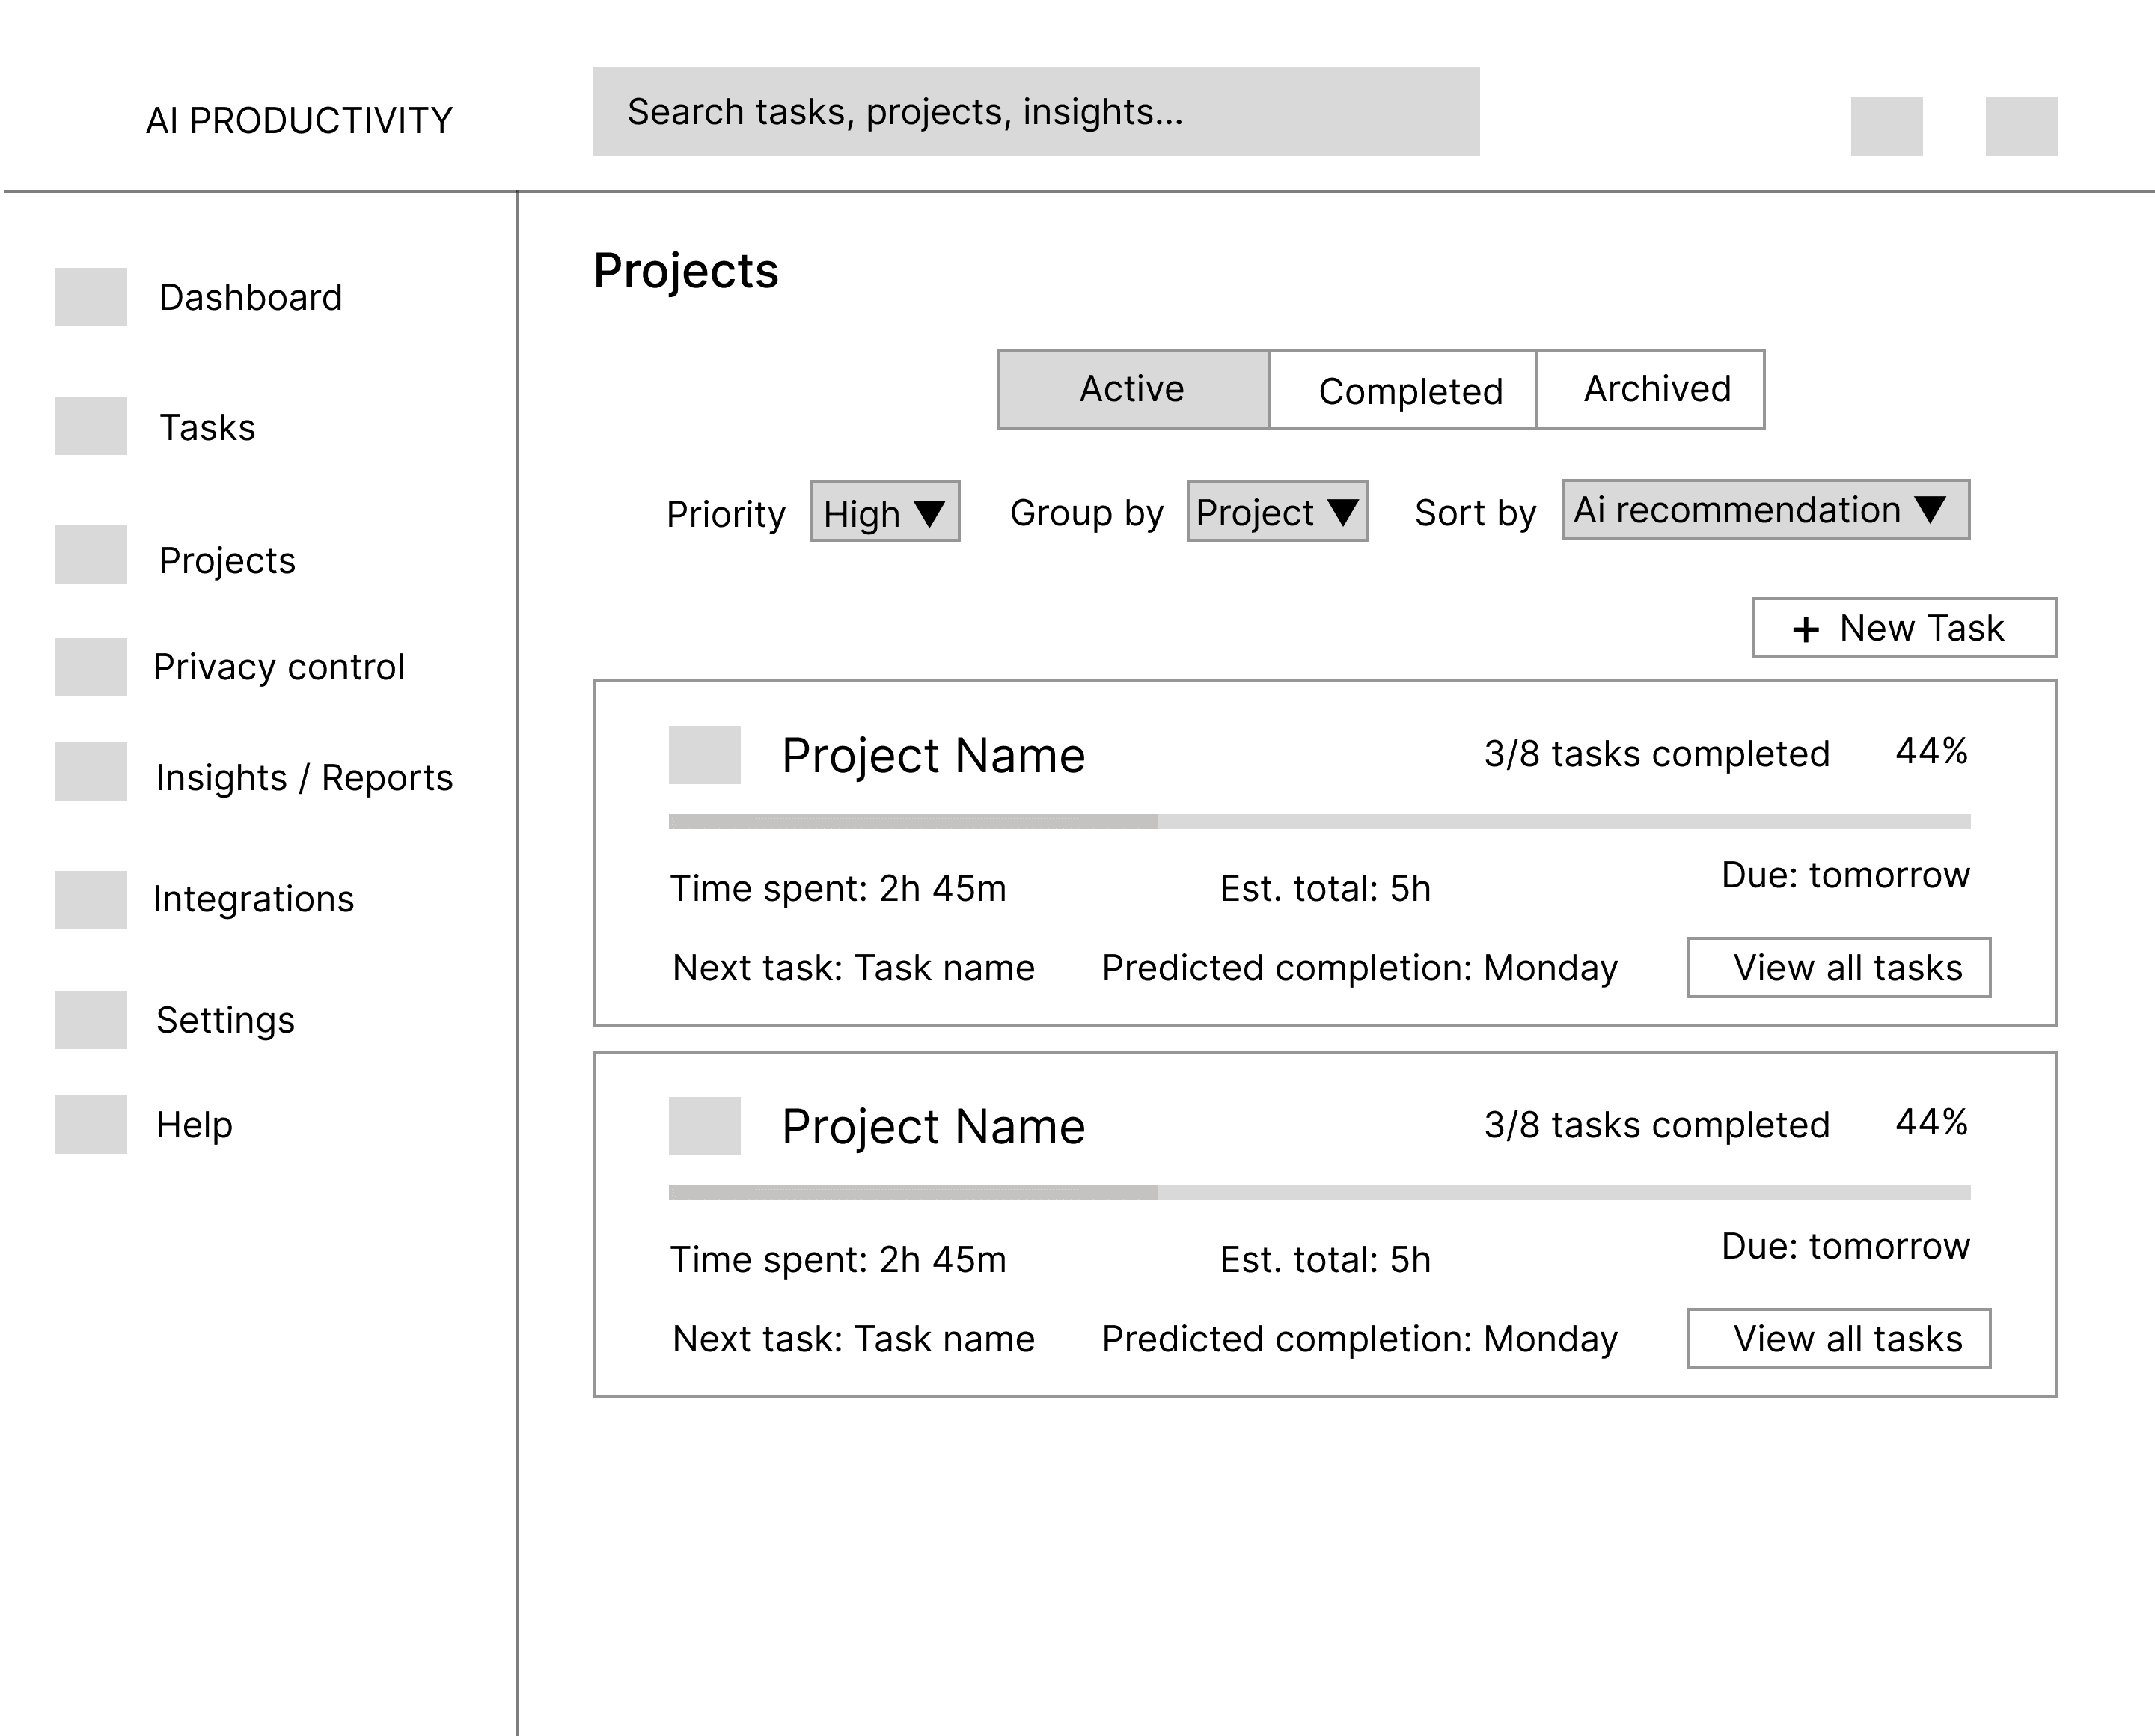Click the Insights / Reports sidebar icon
Screen dimensions: 2155x1736
point(91,771)
